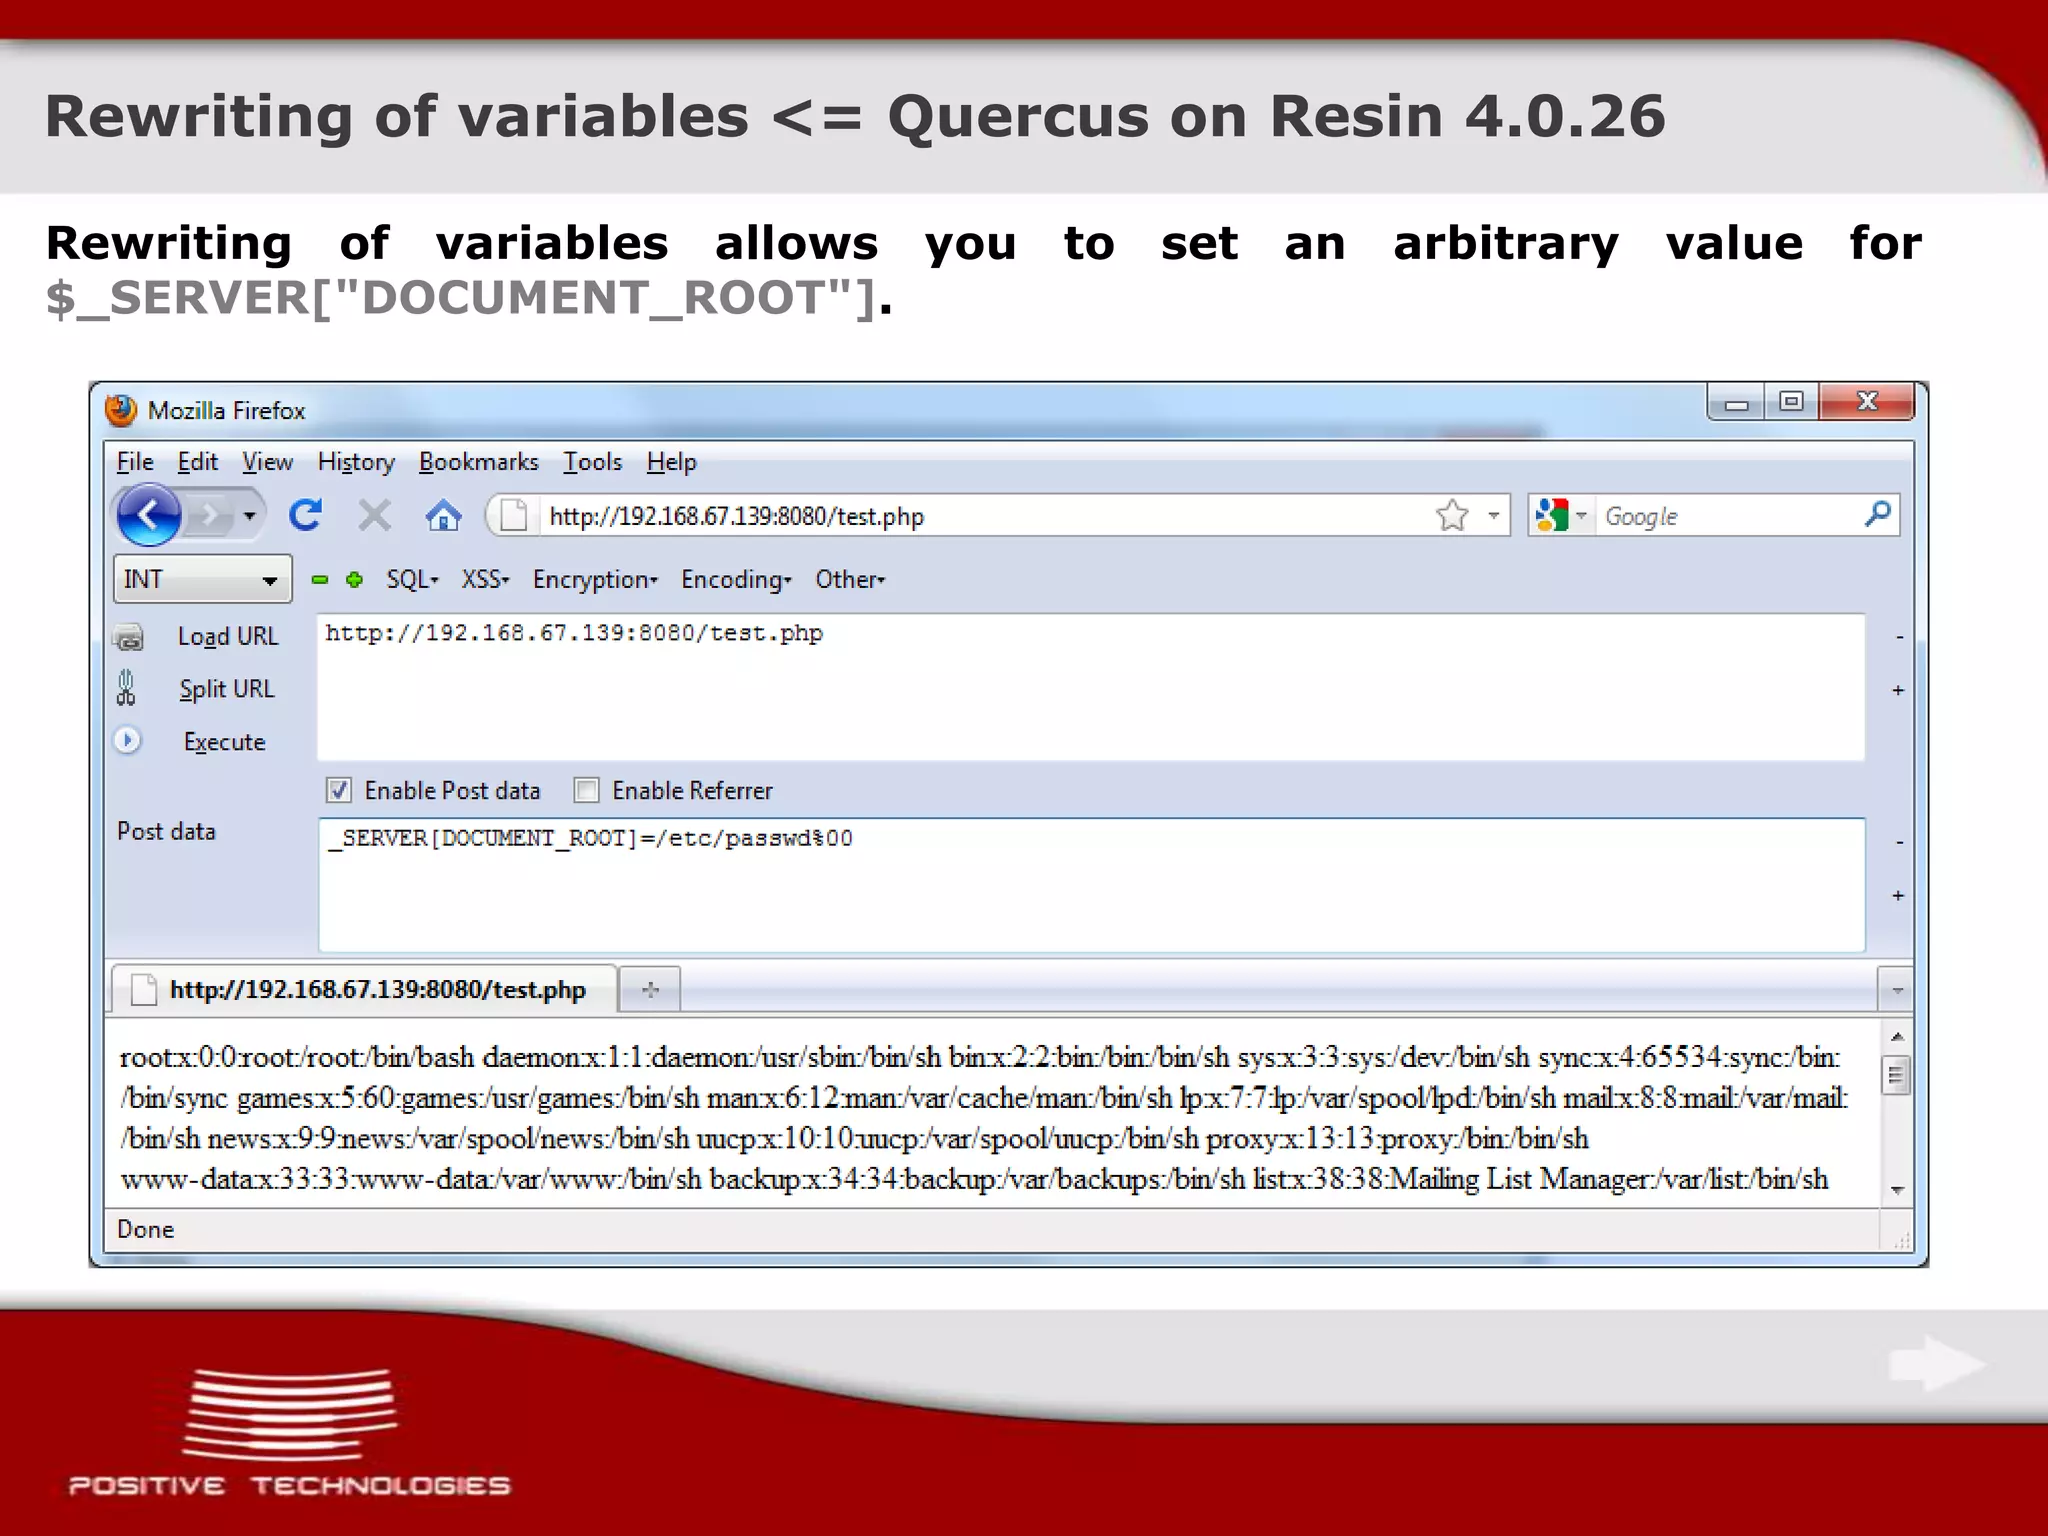Click the Firefox Back button
The width and height of the screenshot is (2048, 1536).
pos(148,515)
